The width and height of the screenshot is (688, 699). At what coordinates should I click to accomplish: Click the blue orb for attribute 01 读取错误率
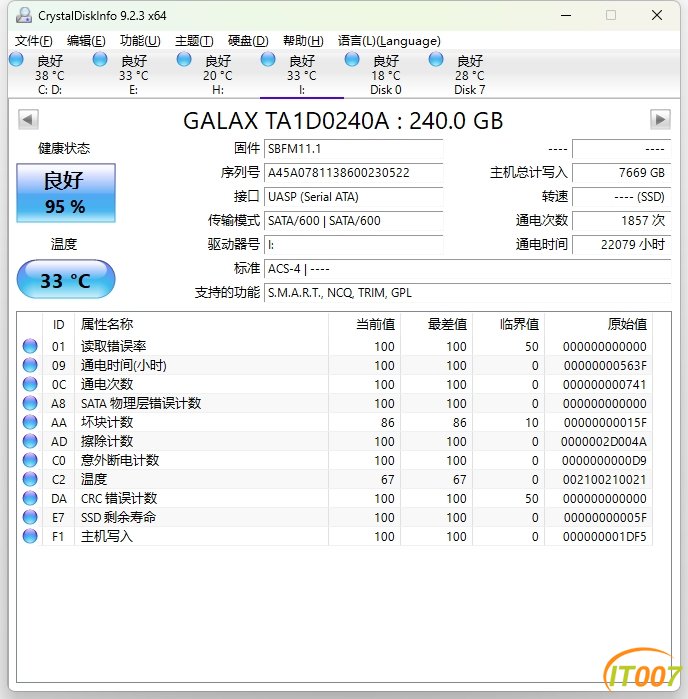pos(30,346)
